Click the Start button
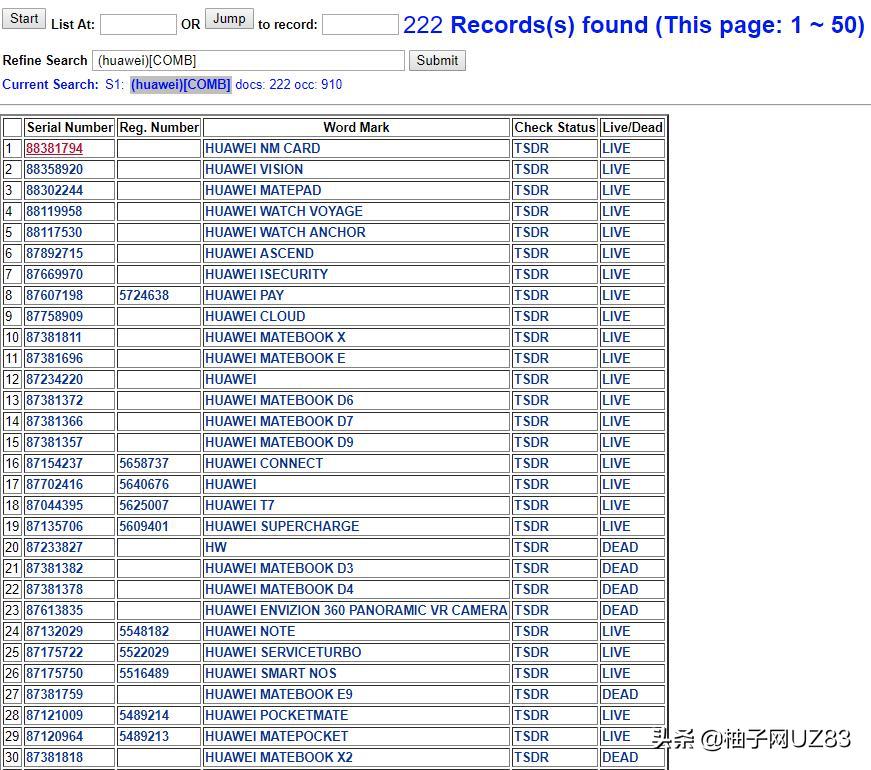This screenshot has height=770, width=871. pyautogui.click(x=24, y=19)
